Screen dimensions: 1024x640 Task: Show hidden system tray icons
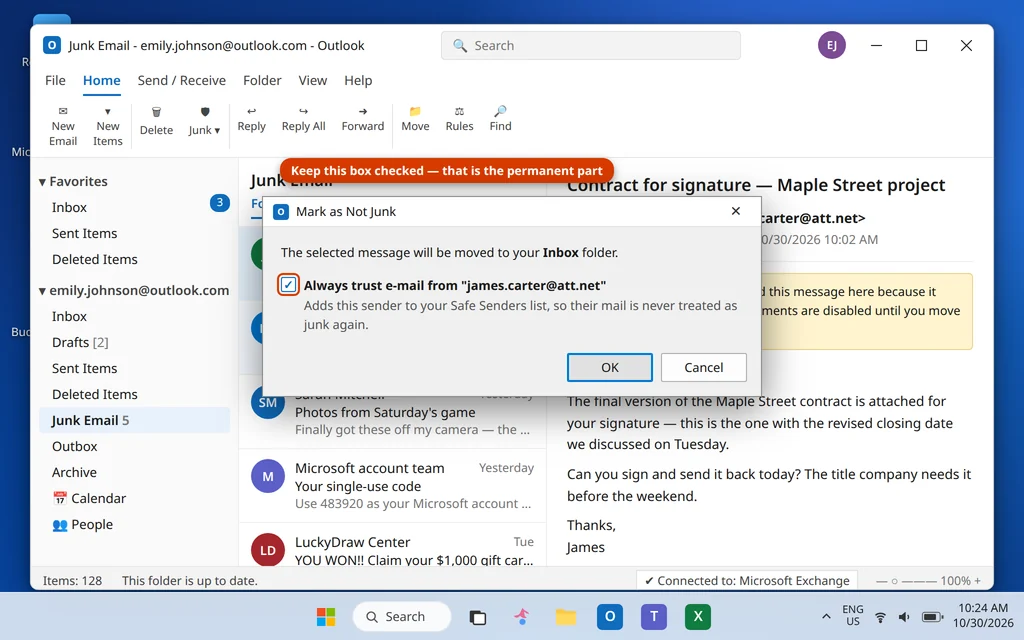826,616
